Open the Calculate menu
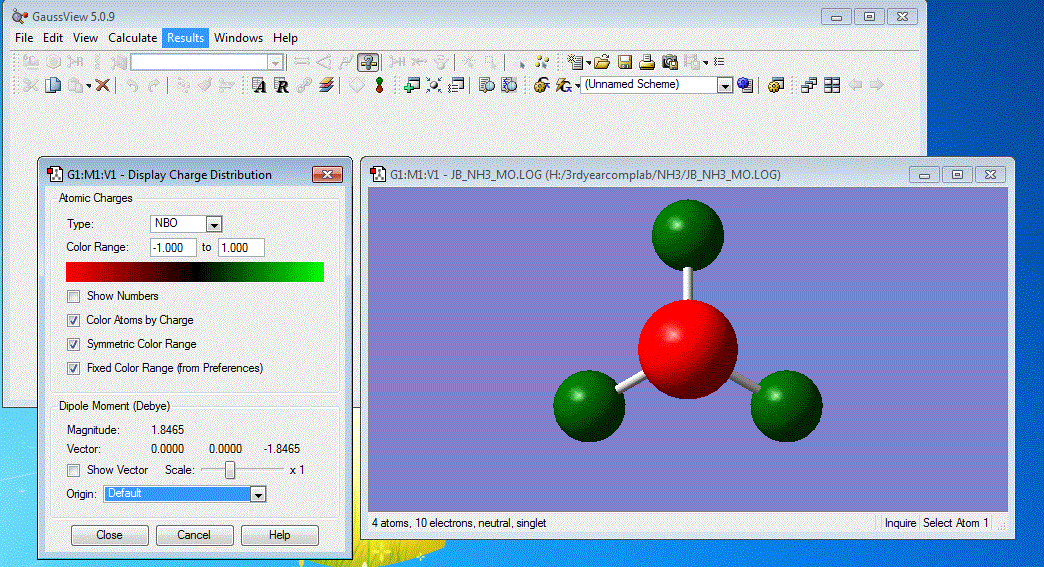 pyautogui.click(x=132, y=38)
